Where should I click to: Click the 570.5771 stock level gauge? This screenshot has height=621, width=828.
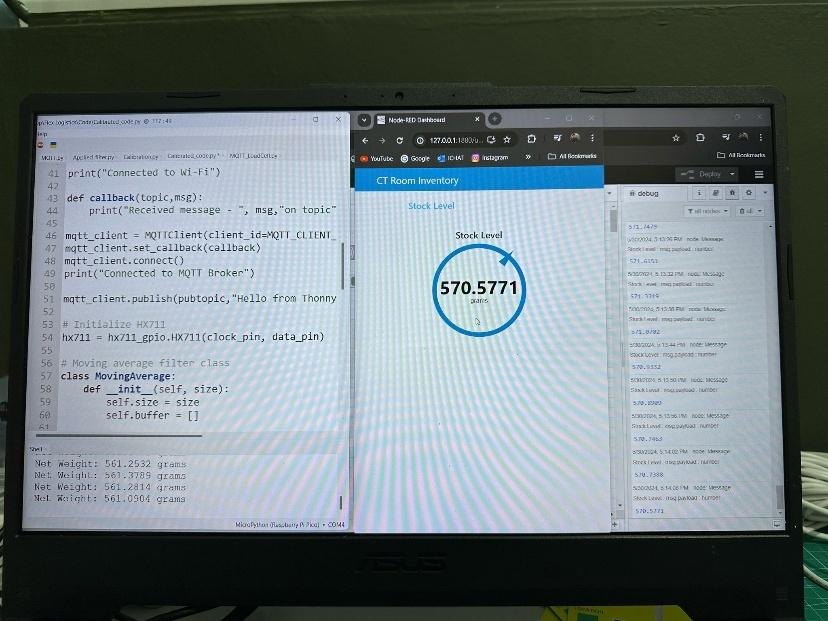(479, 289)
